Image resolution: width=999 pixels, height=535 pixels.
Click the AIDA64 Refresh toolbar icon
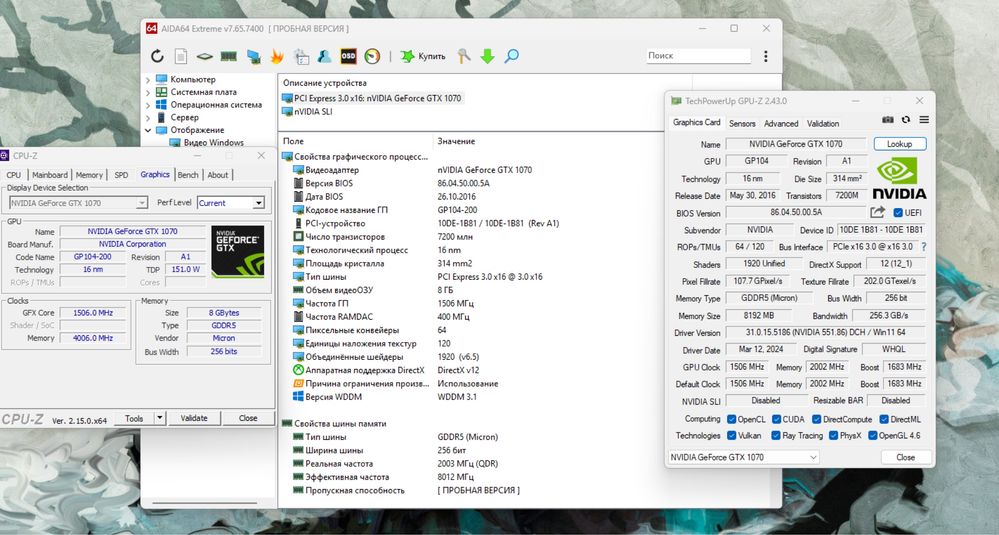coord(157,56)
